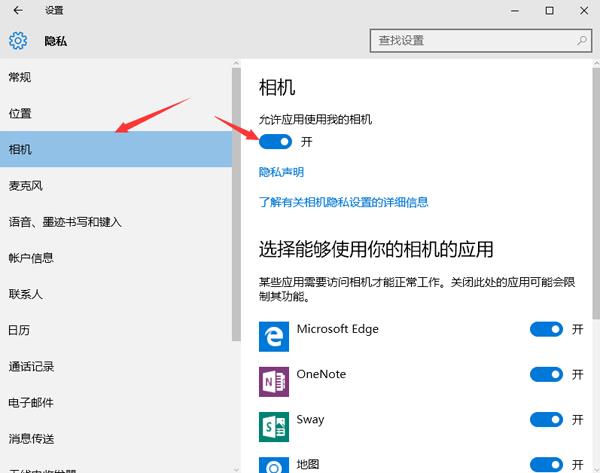This screenshot has width=600, height=473.
Task: Click the search magnifier icon
Action: pos(581,40)
